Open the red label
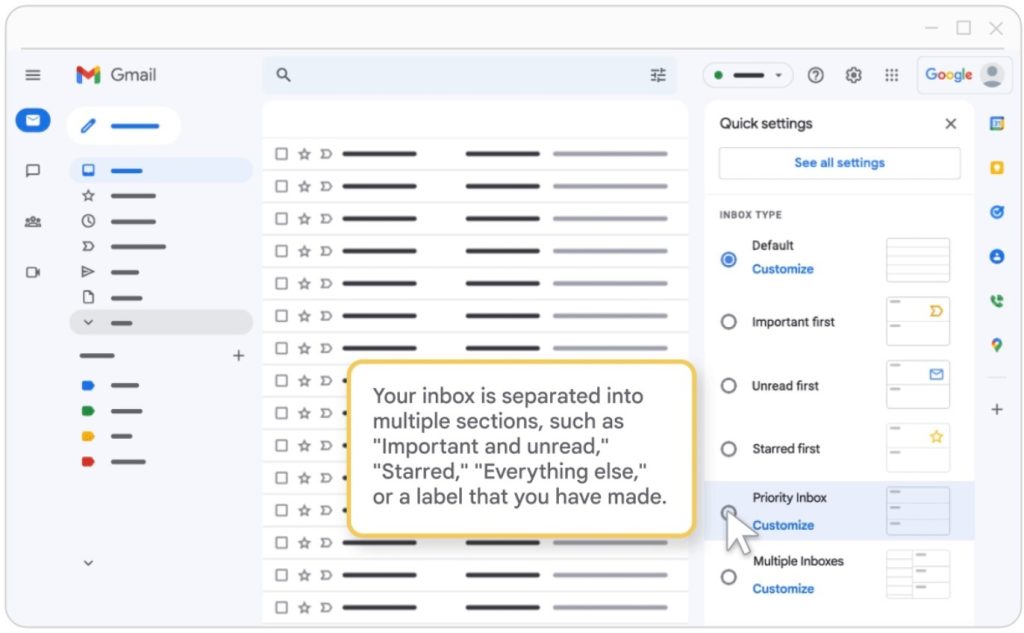 coord(88,461)
